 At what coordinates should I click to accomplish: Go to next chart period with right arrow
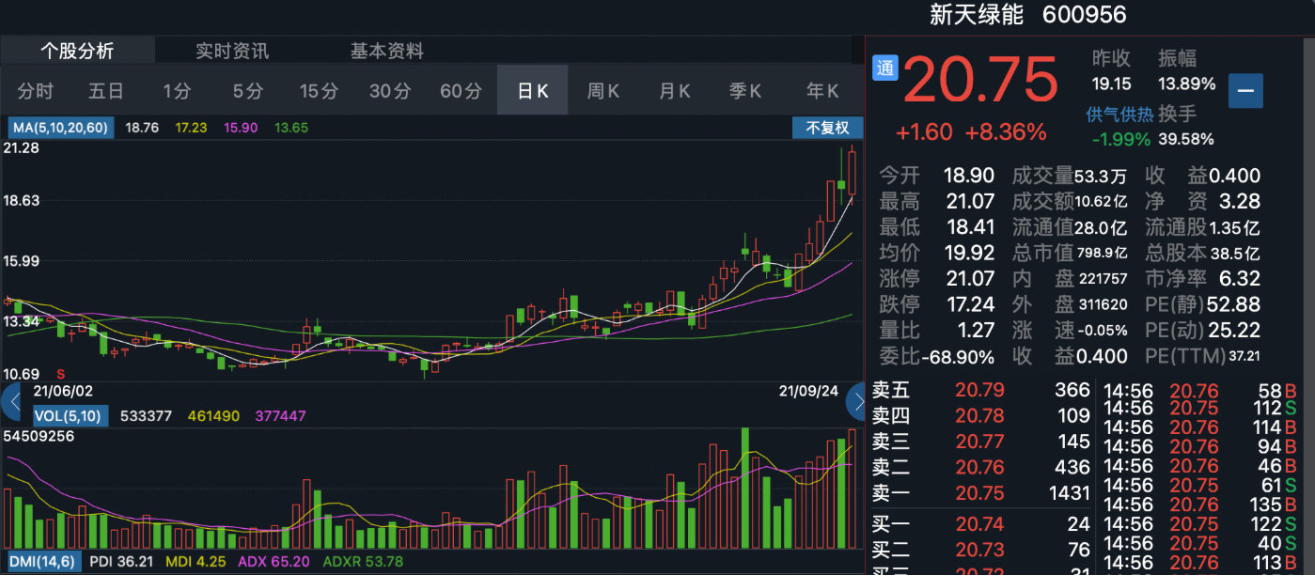[x=857, y=402]
